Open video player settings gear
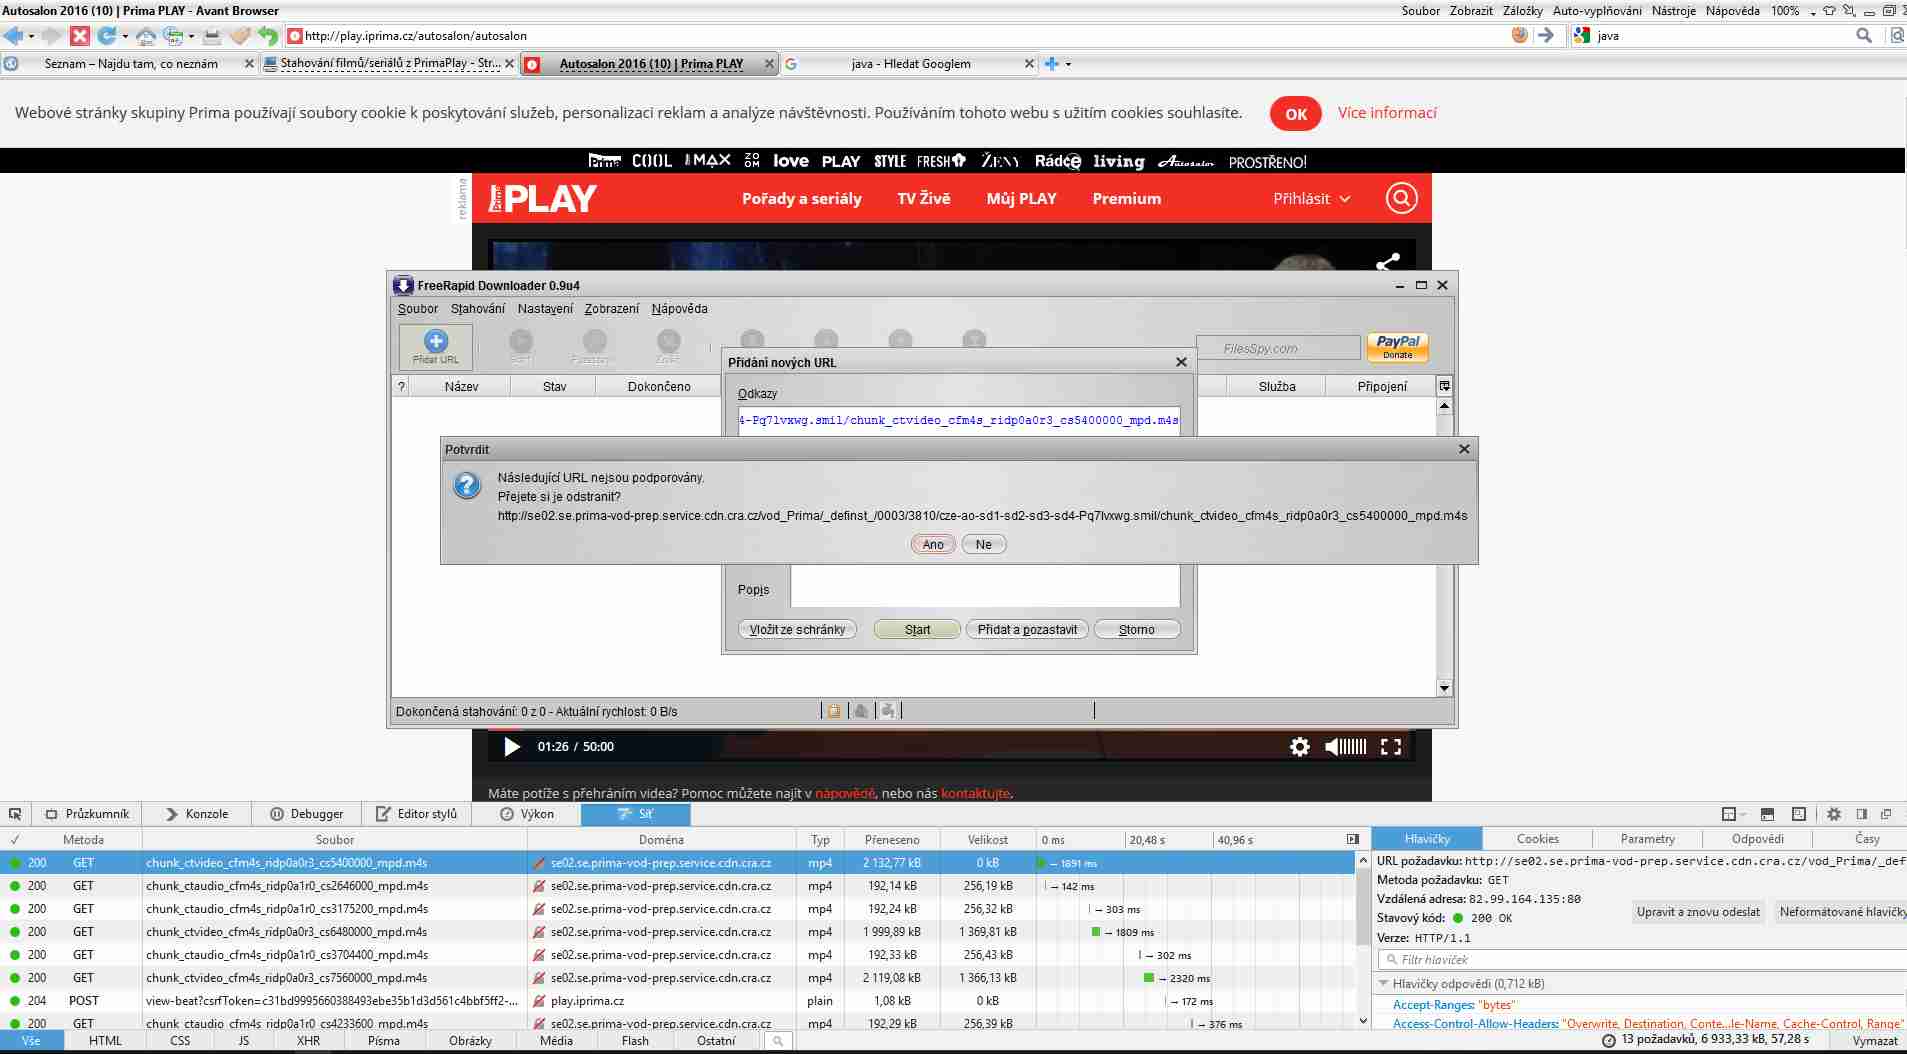1907x1054 pixels. pos(1299,747)
